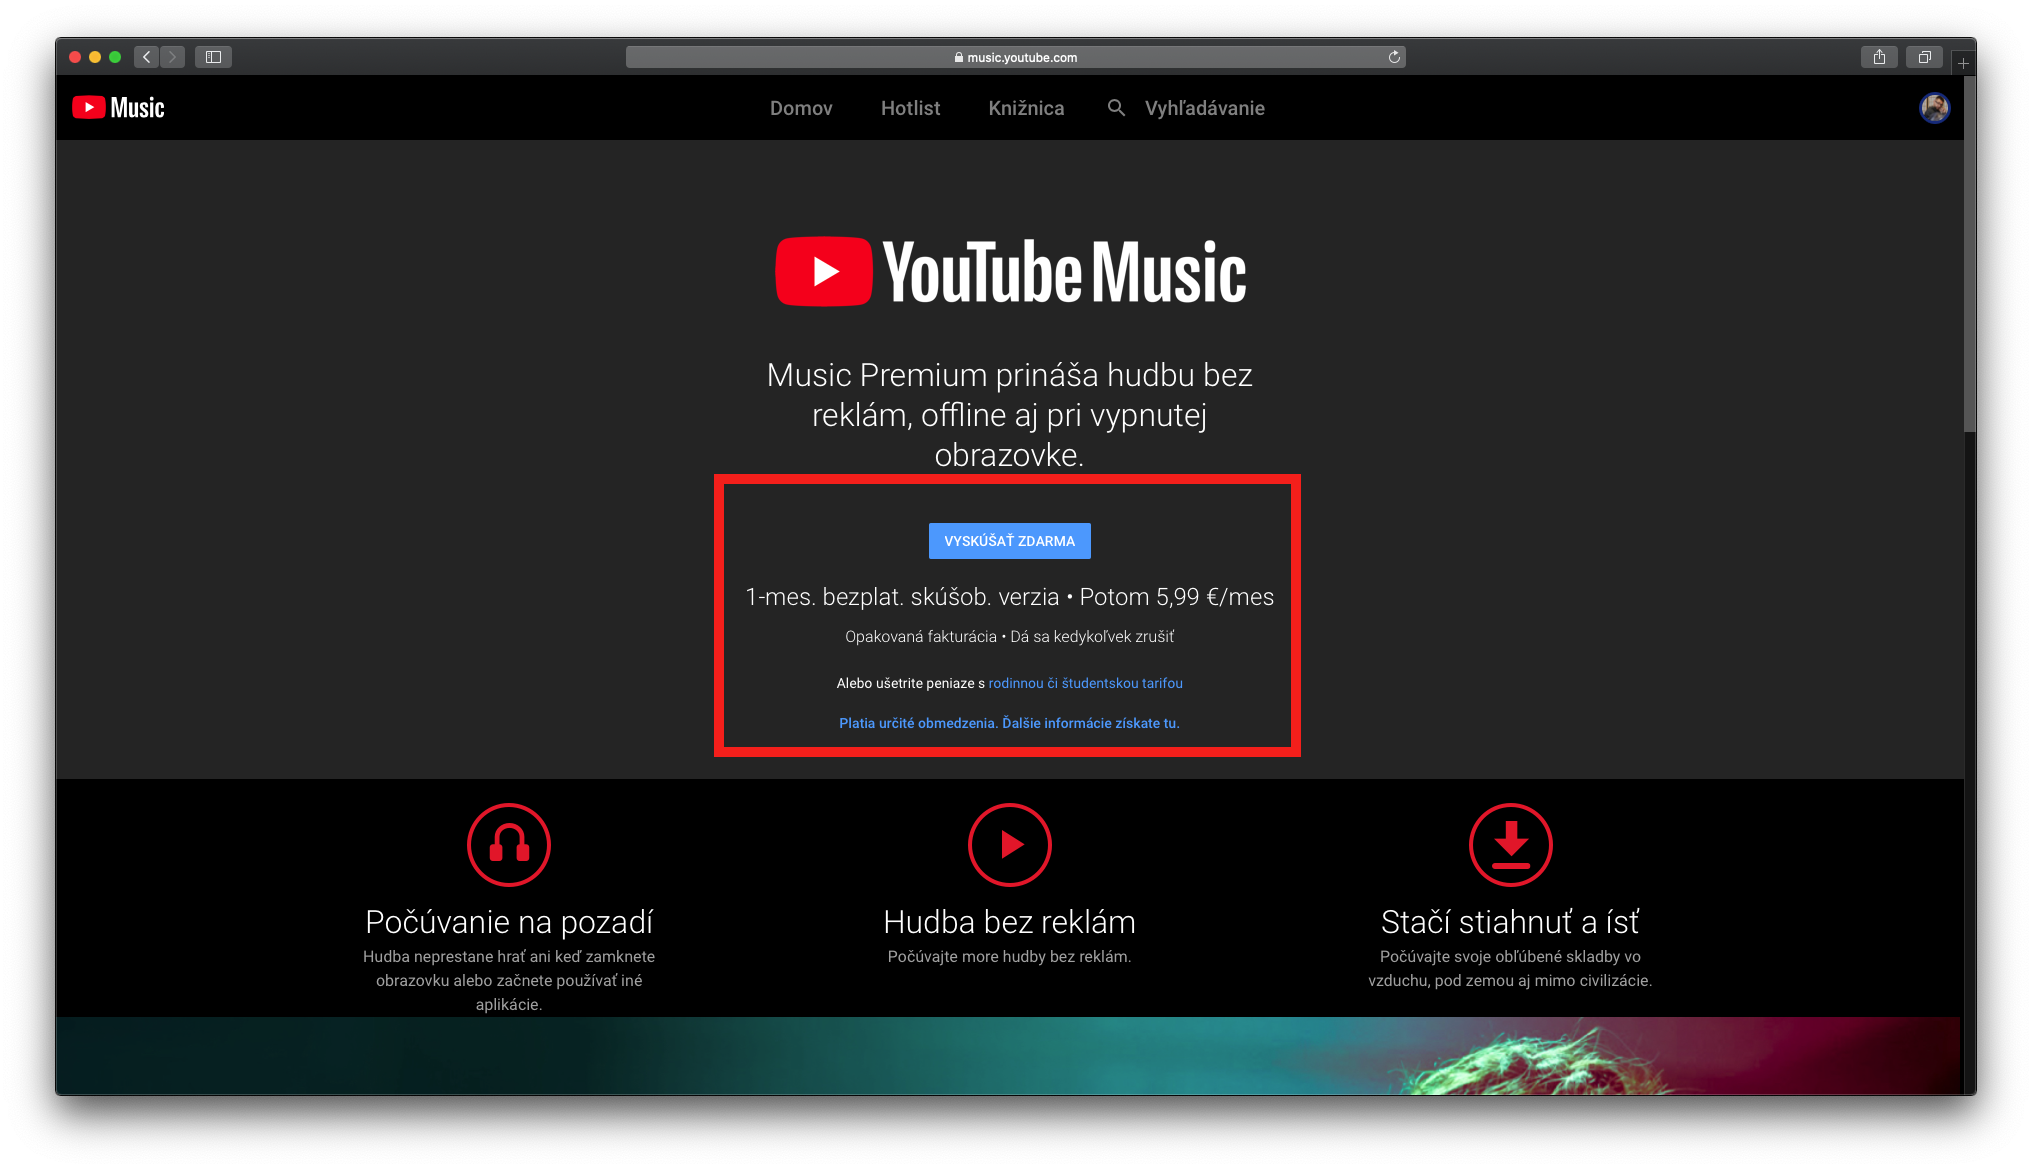Click the 1-mes. bezplat. skúšob. verzia text
Viewport: 2032px width, 1169px height.
(x=902, y=597)
